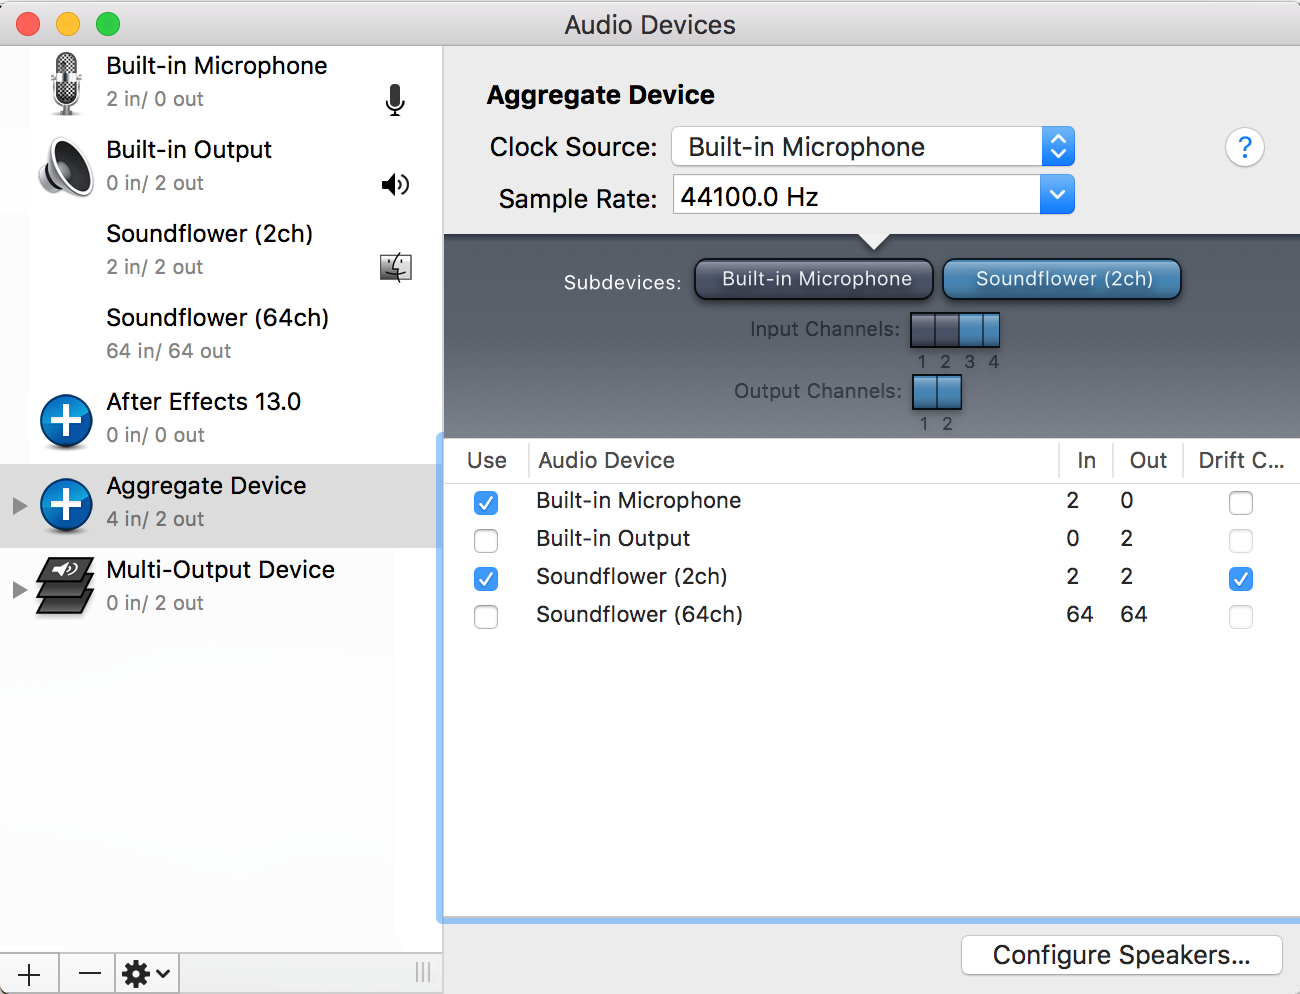Click the Multi-Output Device stack icon
This screenshot has height=994, width=1300.
pos(65,586)
